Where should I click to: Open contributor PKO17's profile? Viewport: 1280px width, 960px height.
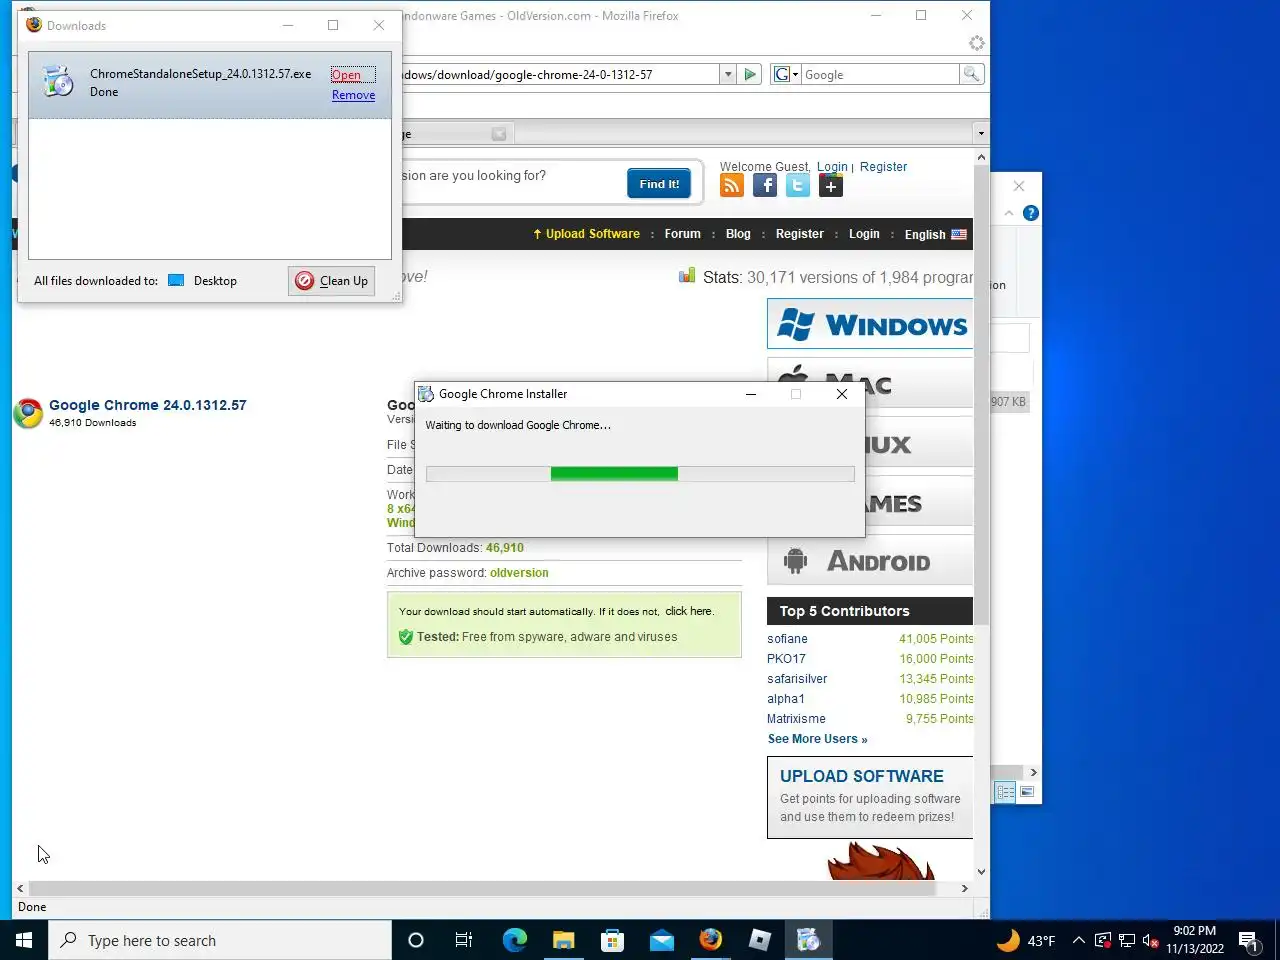pos(786,659)
